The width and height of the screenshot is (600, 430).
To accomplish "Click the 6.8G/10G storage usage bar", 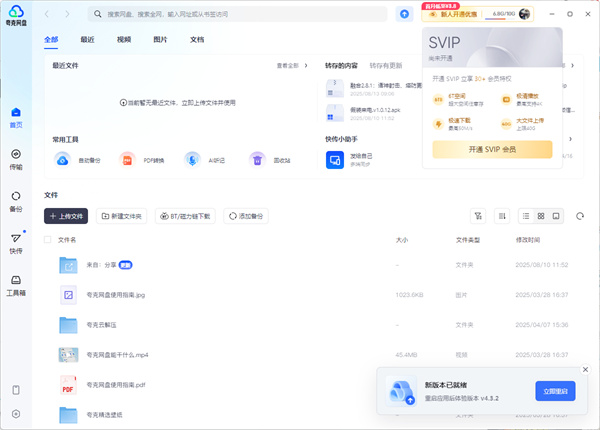I will point(501,14).
